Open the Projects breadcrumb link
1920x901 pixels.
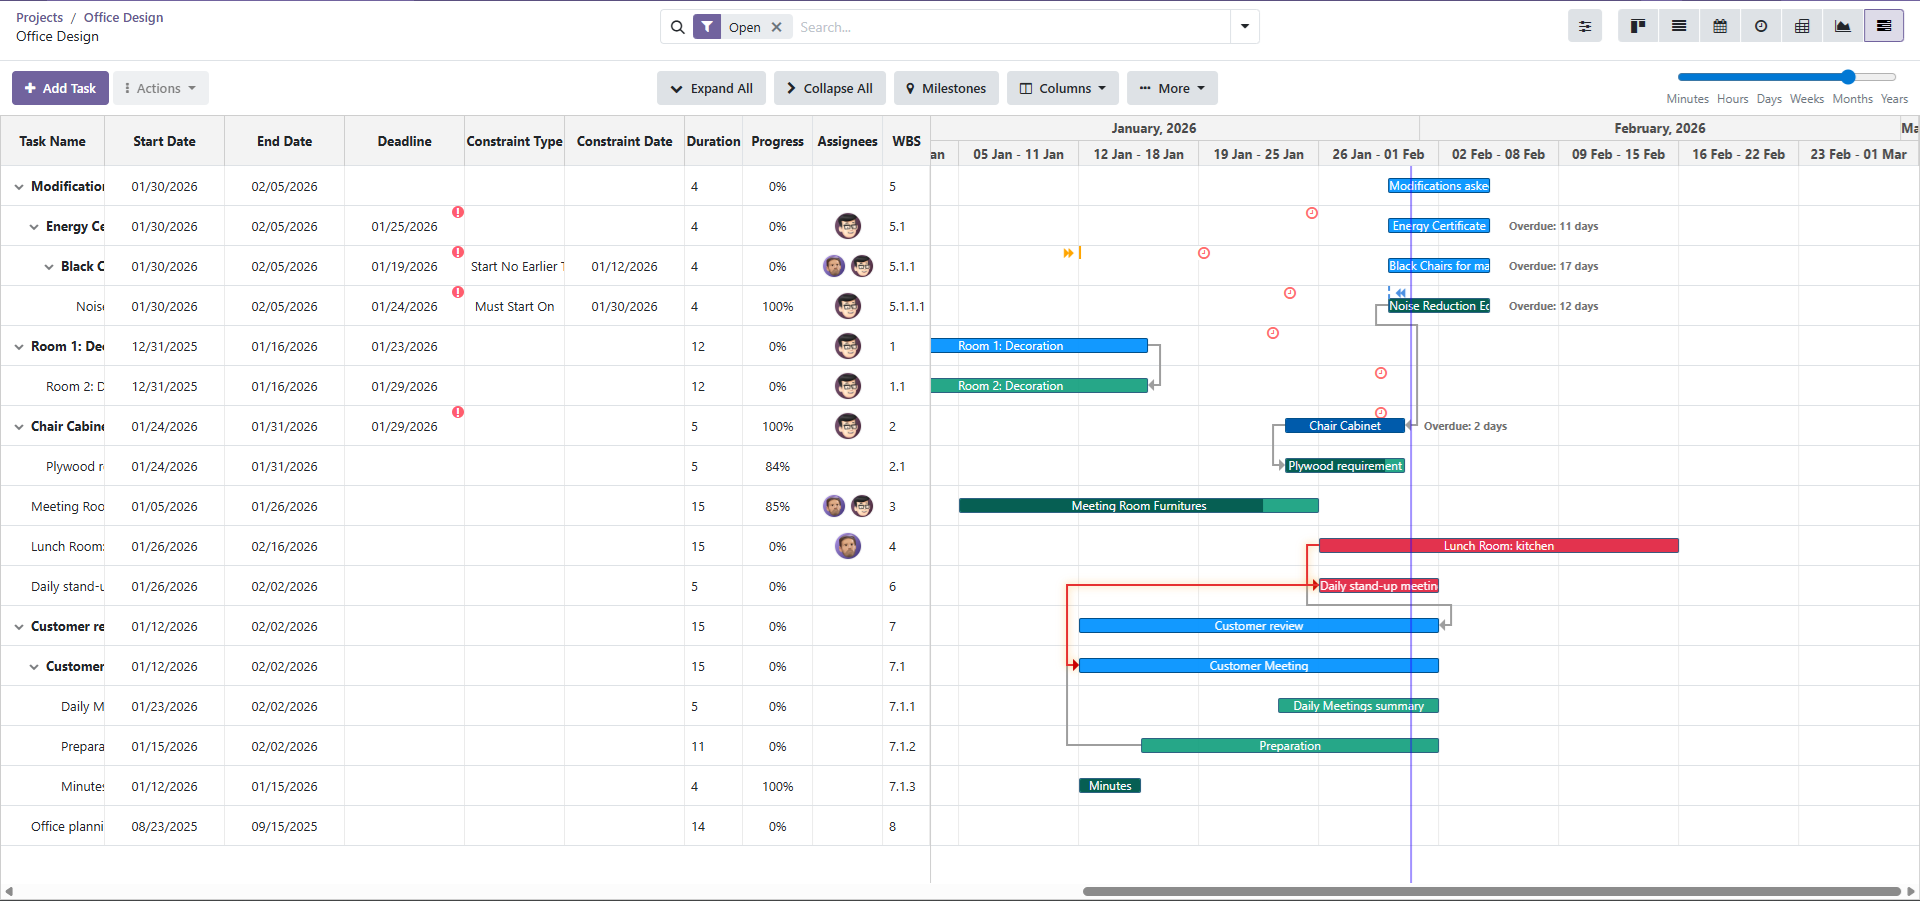tap(39, 17)
